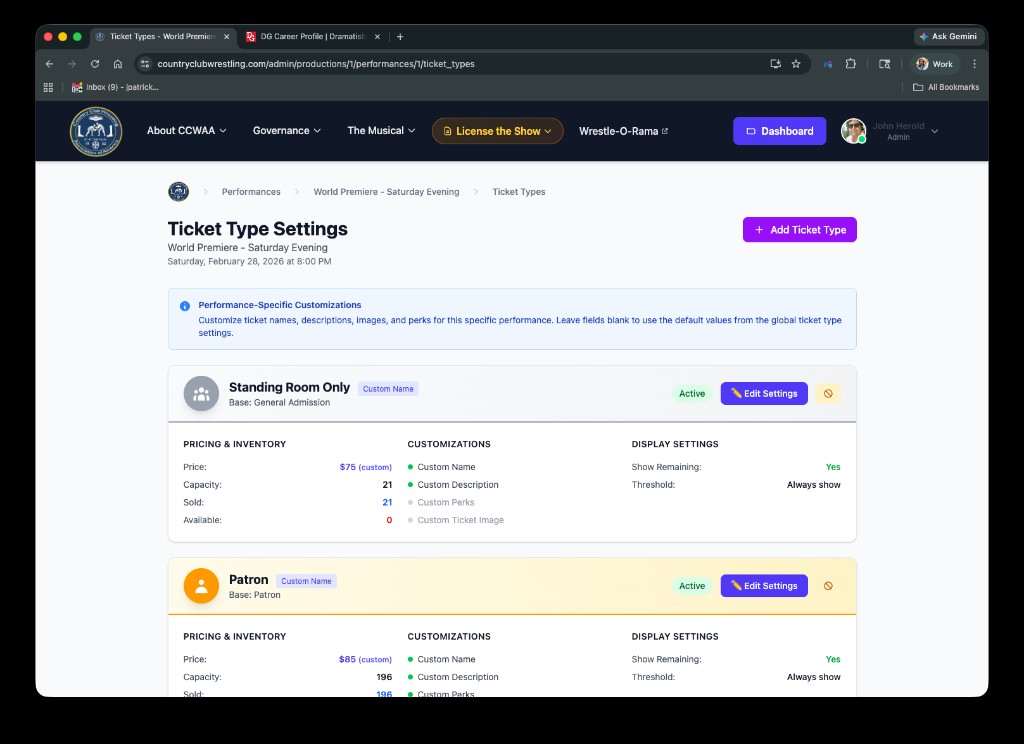The height and width of the screenshot is (744, 1024).
Task: Click the Add Ticket Type button
Action: [x=799, y=230]
